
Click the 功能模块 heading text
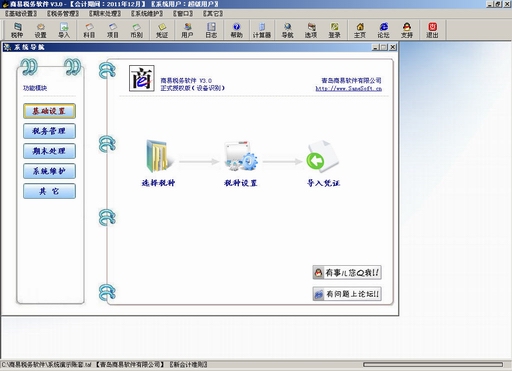pyautogui.click(x=35, y=88)
